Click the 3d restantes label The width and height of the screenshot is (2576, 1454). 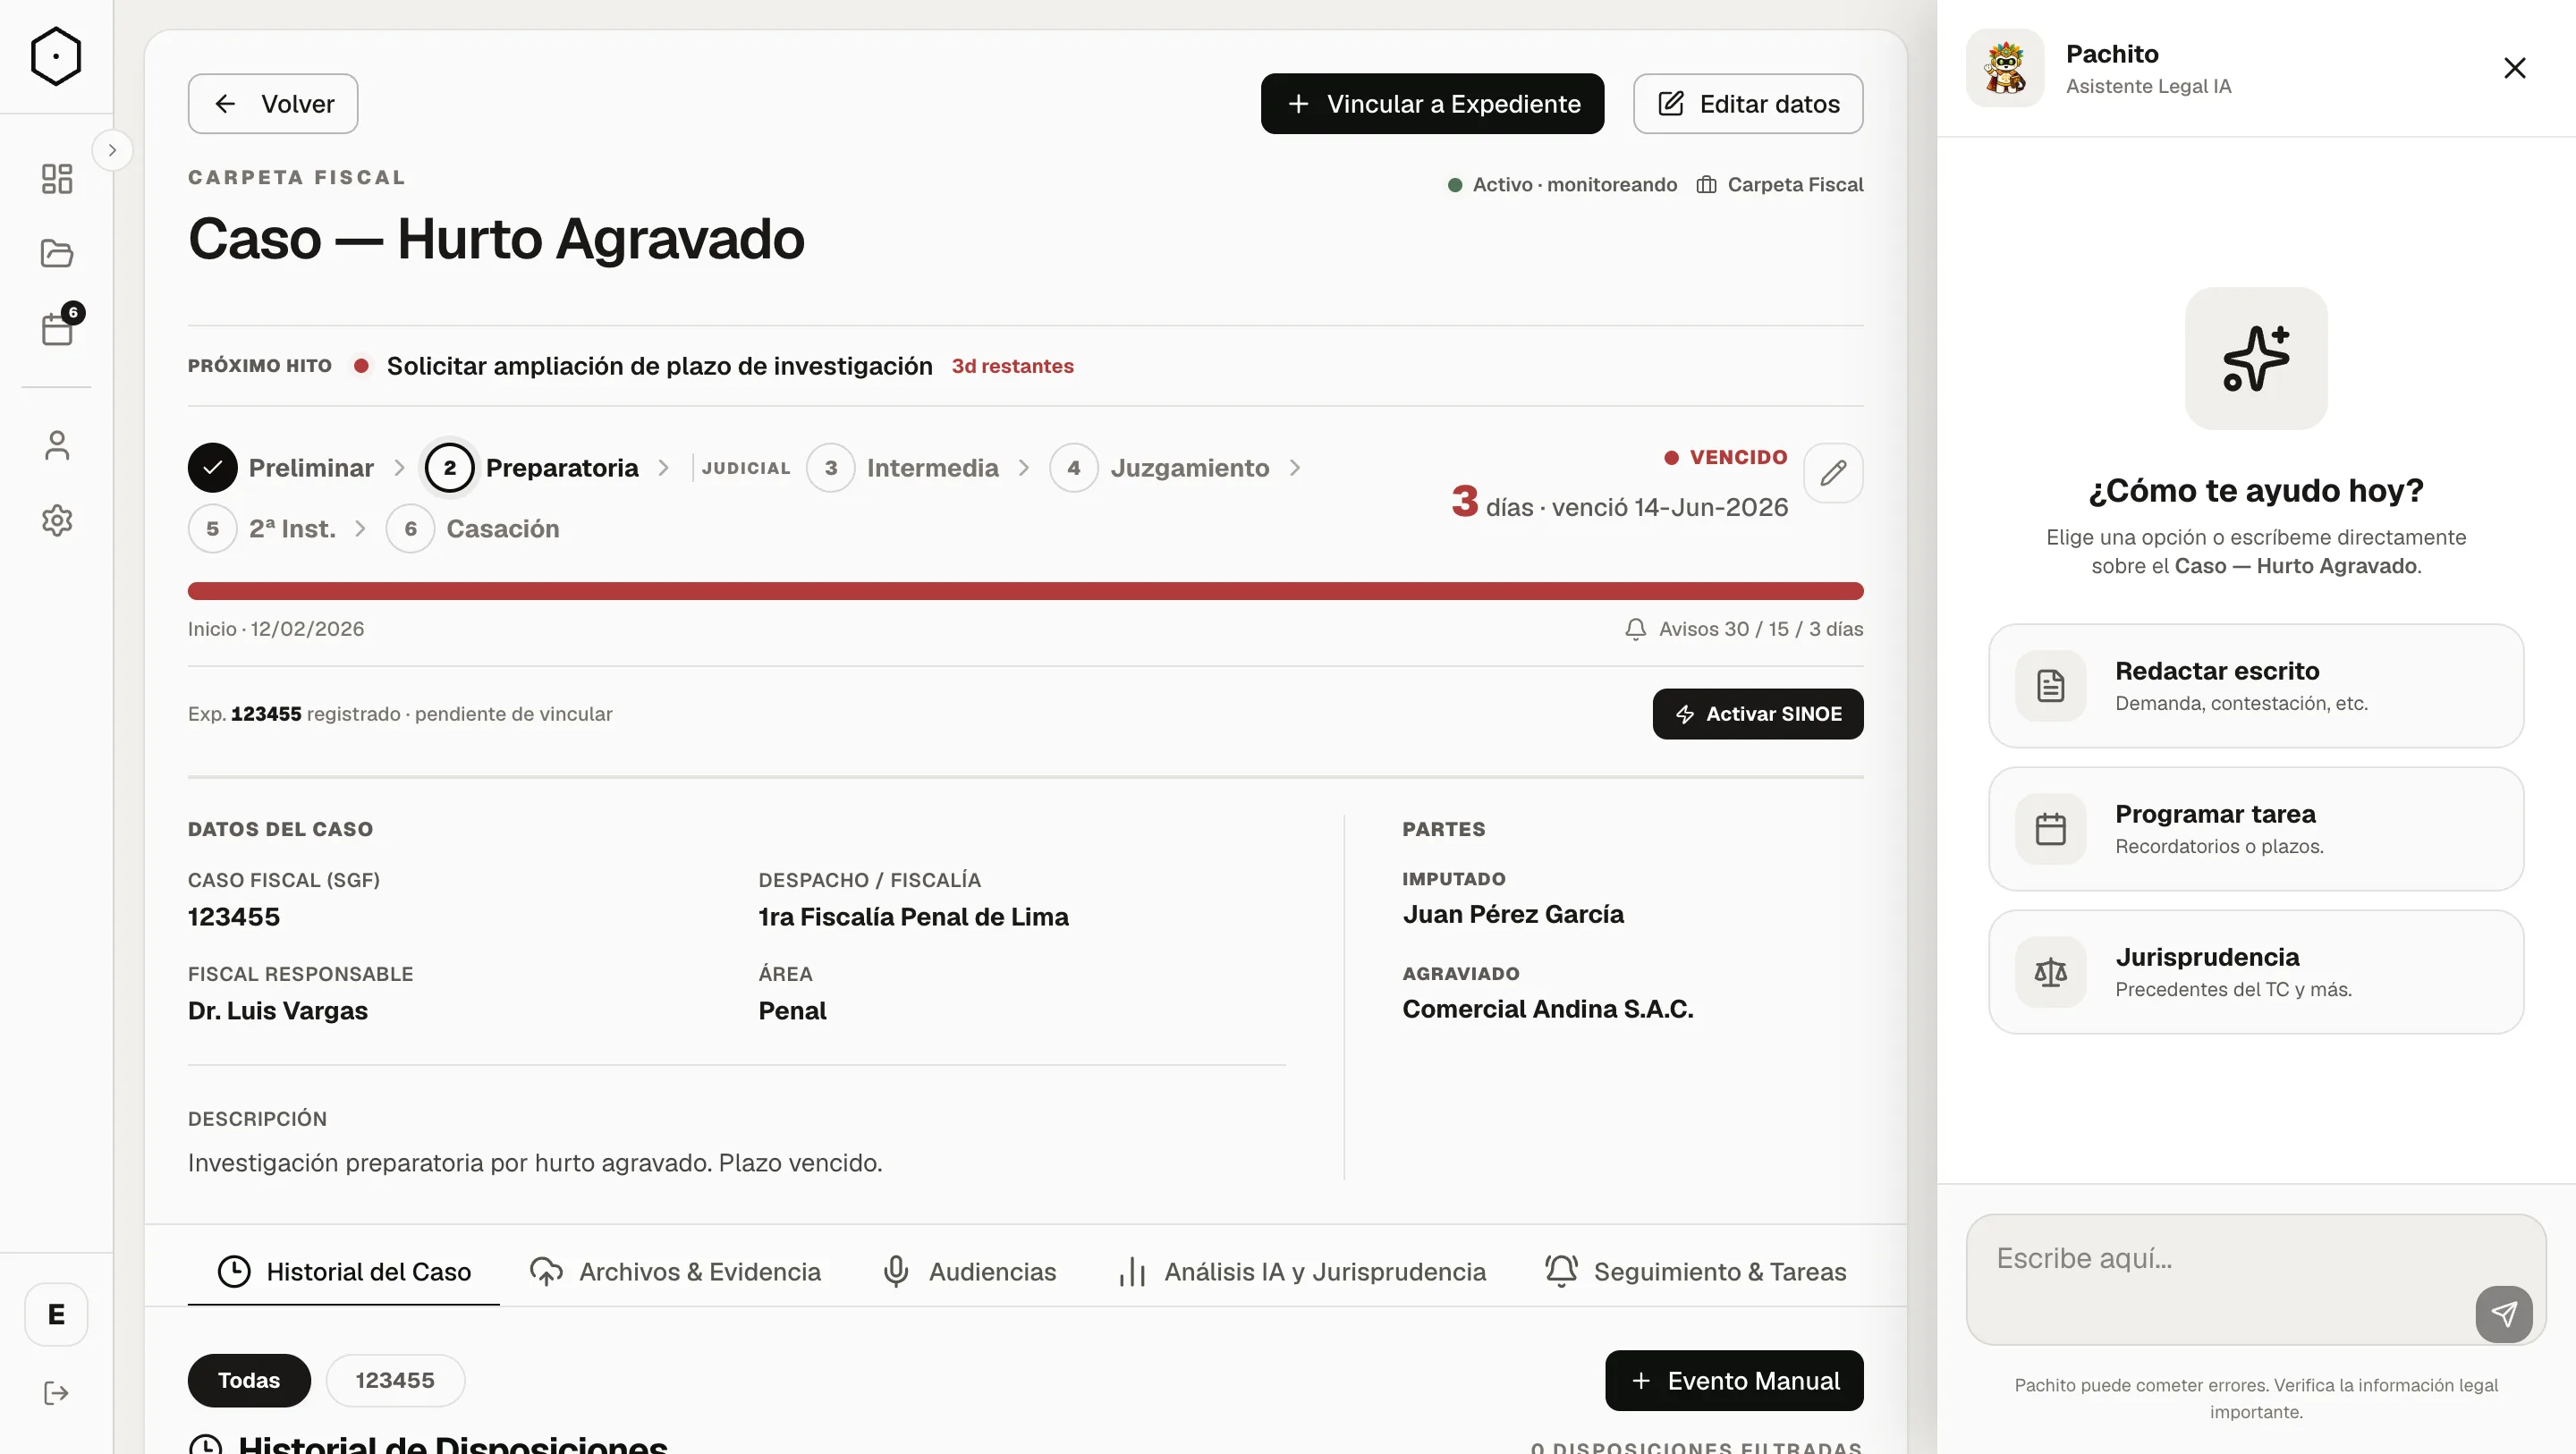coord(1012,366)
